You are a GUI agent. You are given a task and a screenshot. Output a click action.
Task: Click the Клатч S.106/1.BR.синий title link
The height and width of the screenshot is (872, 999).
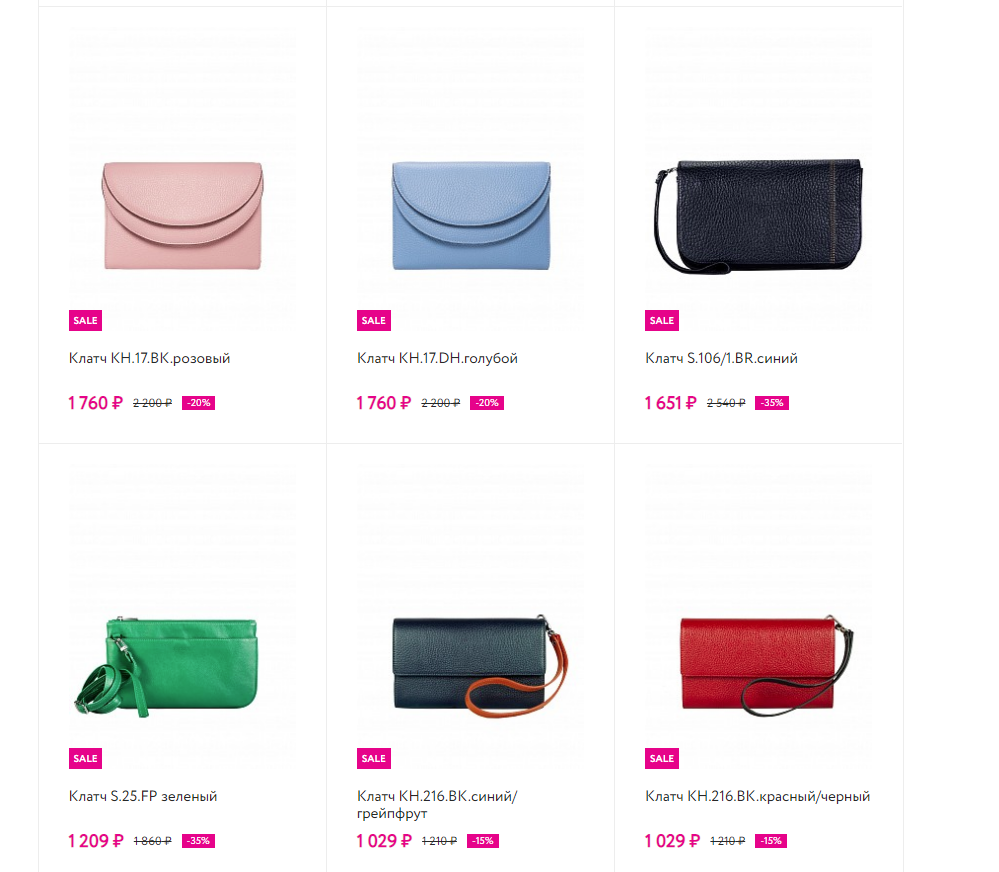point(721,358)
